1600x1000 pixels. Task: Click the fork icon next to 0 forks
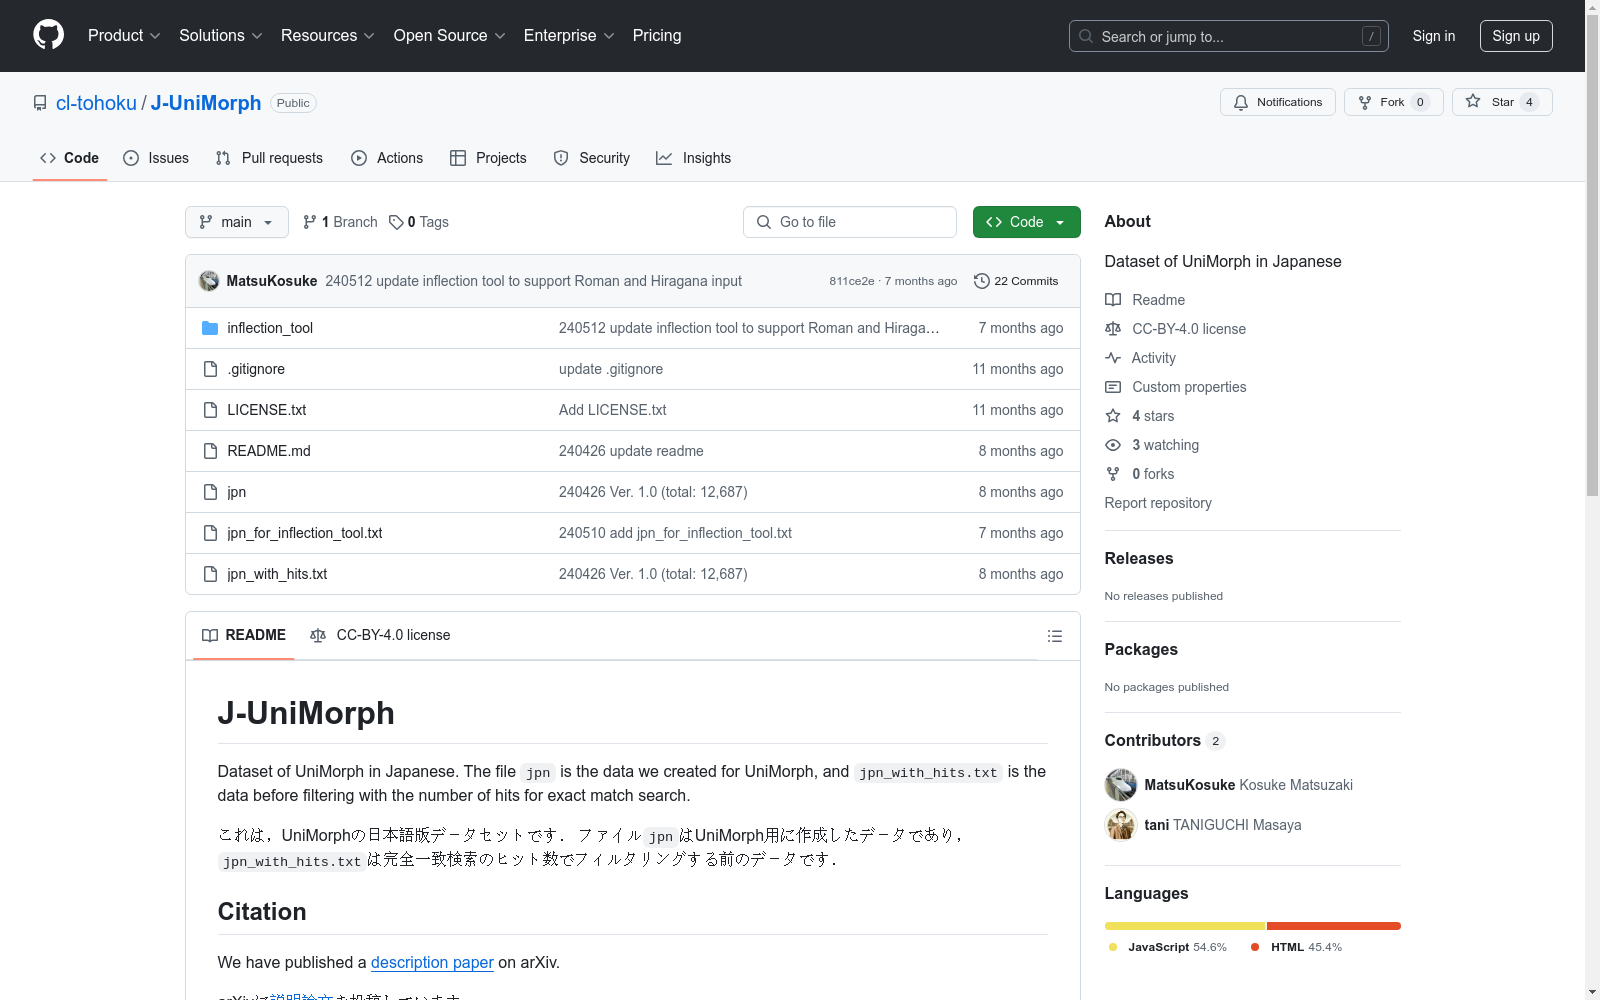click(1113, 474)
